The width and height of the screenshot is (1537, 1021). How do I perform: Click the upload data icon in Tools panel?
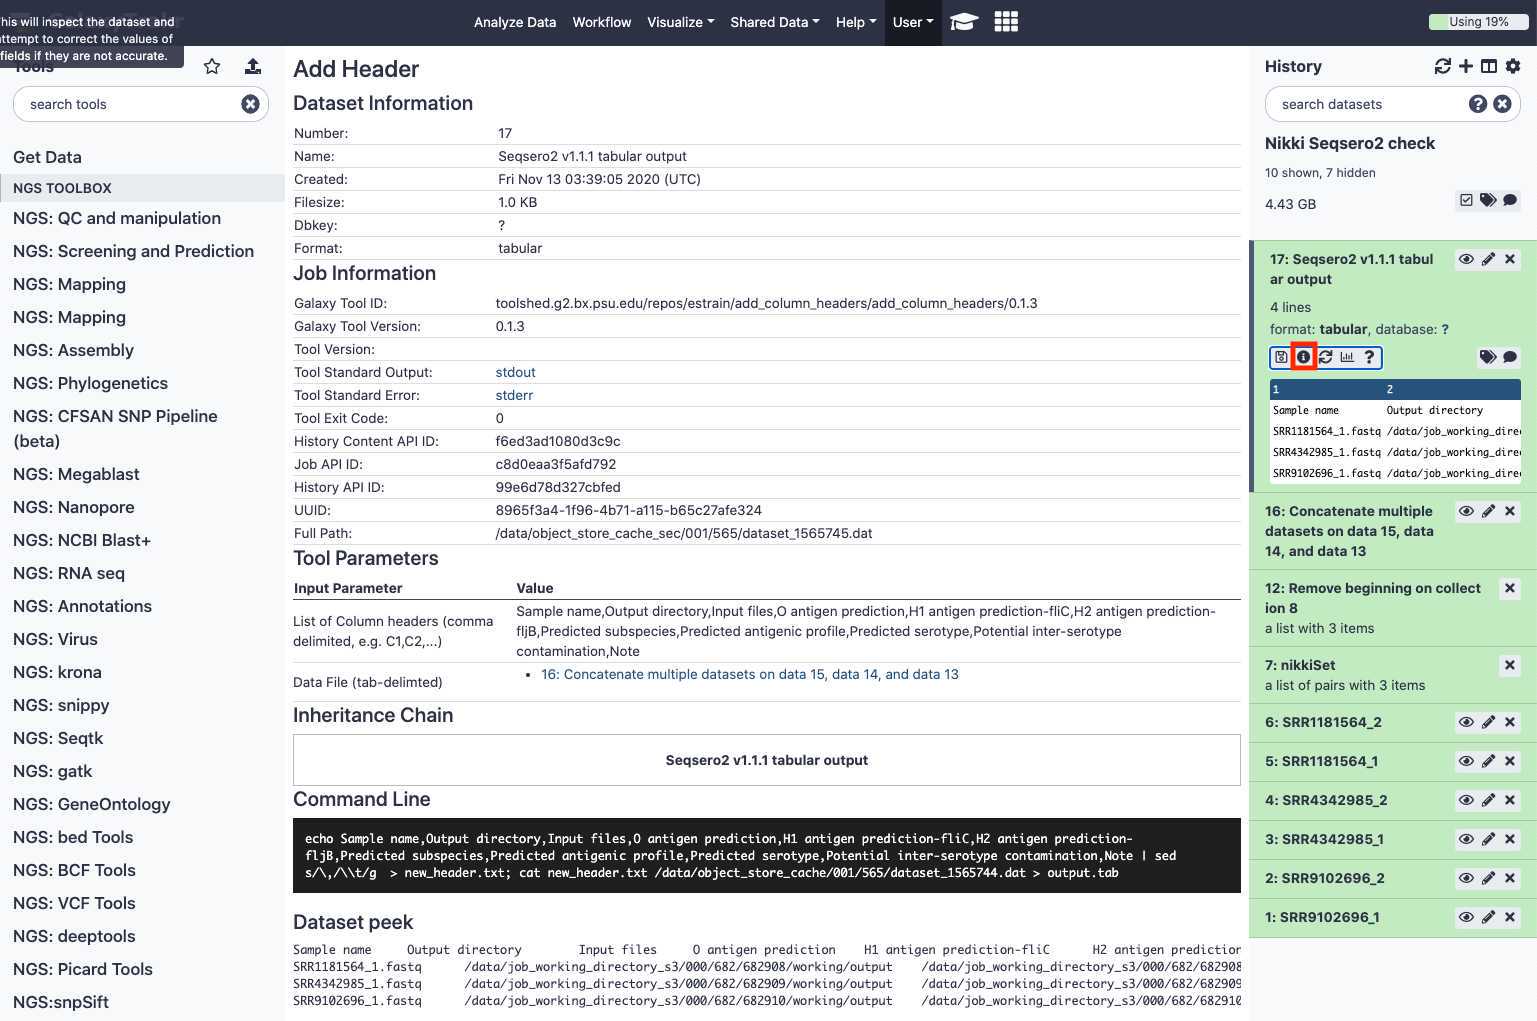point(253,66)
